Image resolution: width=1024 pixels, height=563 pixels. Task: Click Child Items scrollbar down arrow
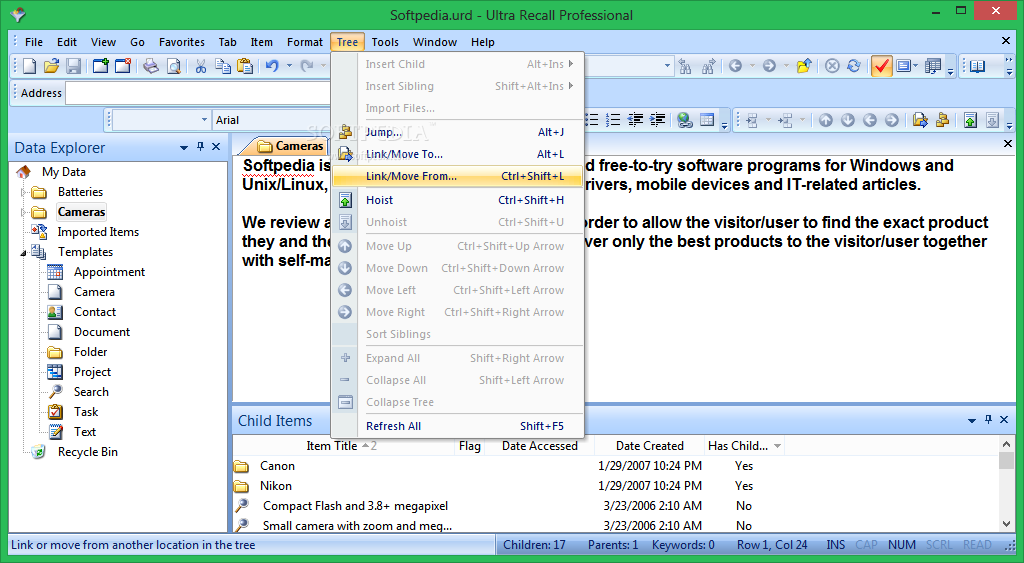[x=1006, y=524]
